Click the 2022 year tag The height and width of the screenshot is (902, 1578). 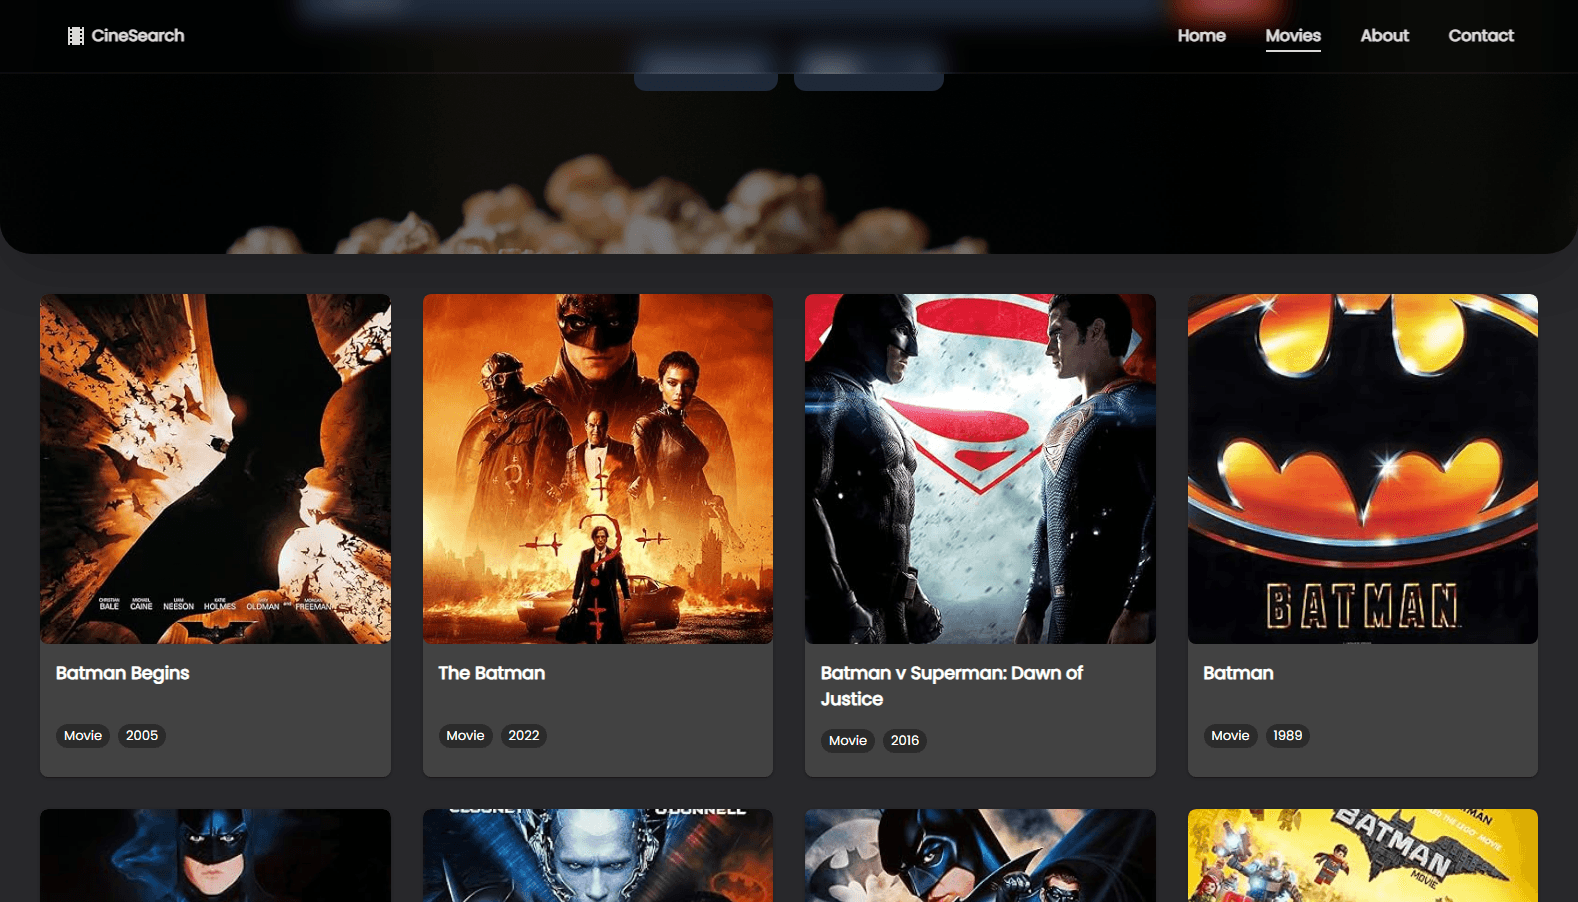(524, 736)
